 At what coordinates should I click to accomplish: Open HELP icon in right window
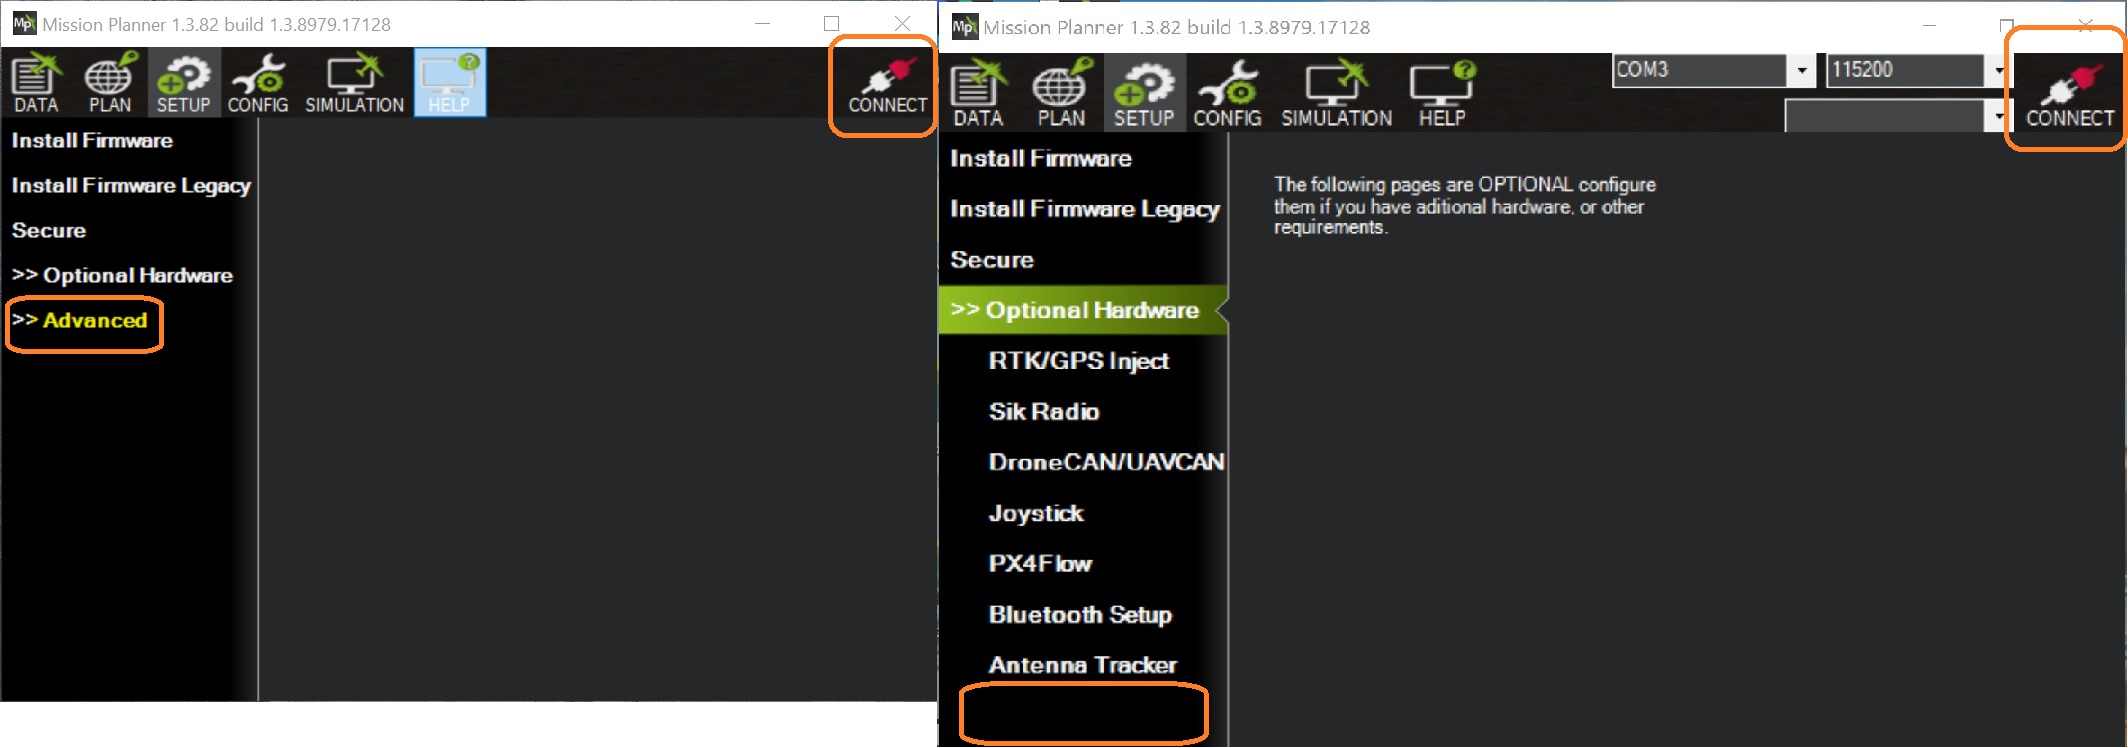point(1441,94)
